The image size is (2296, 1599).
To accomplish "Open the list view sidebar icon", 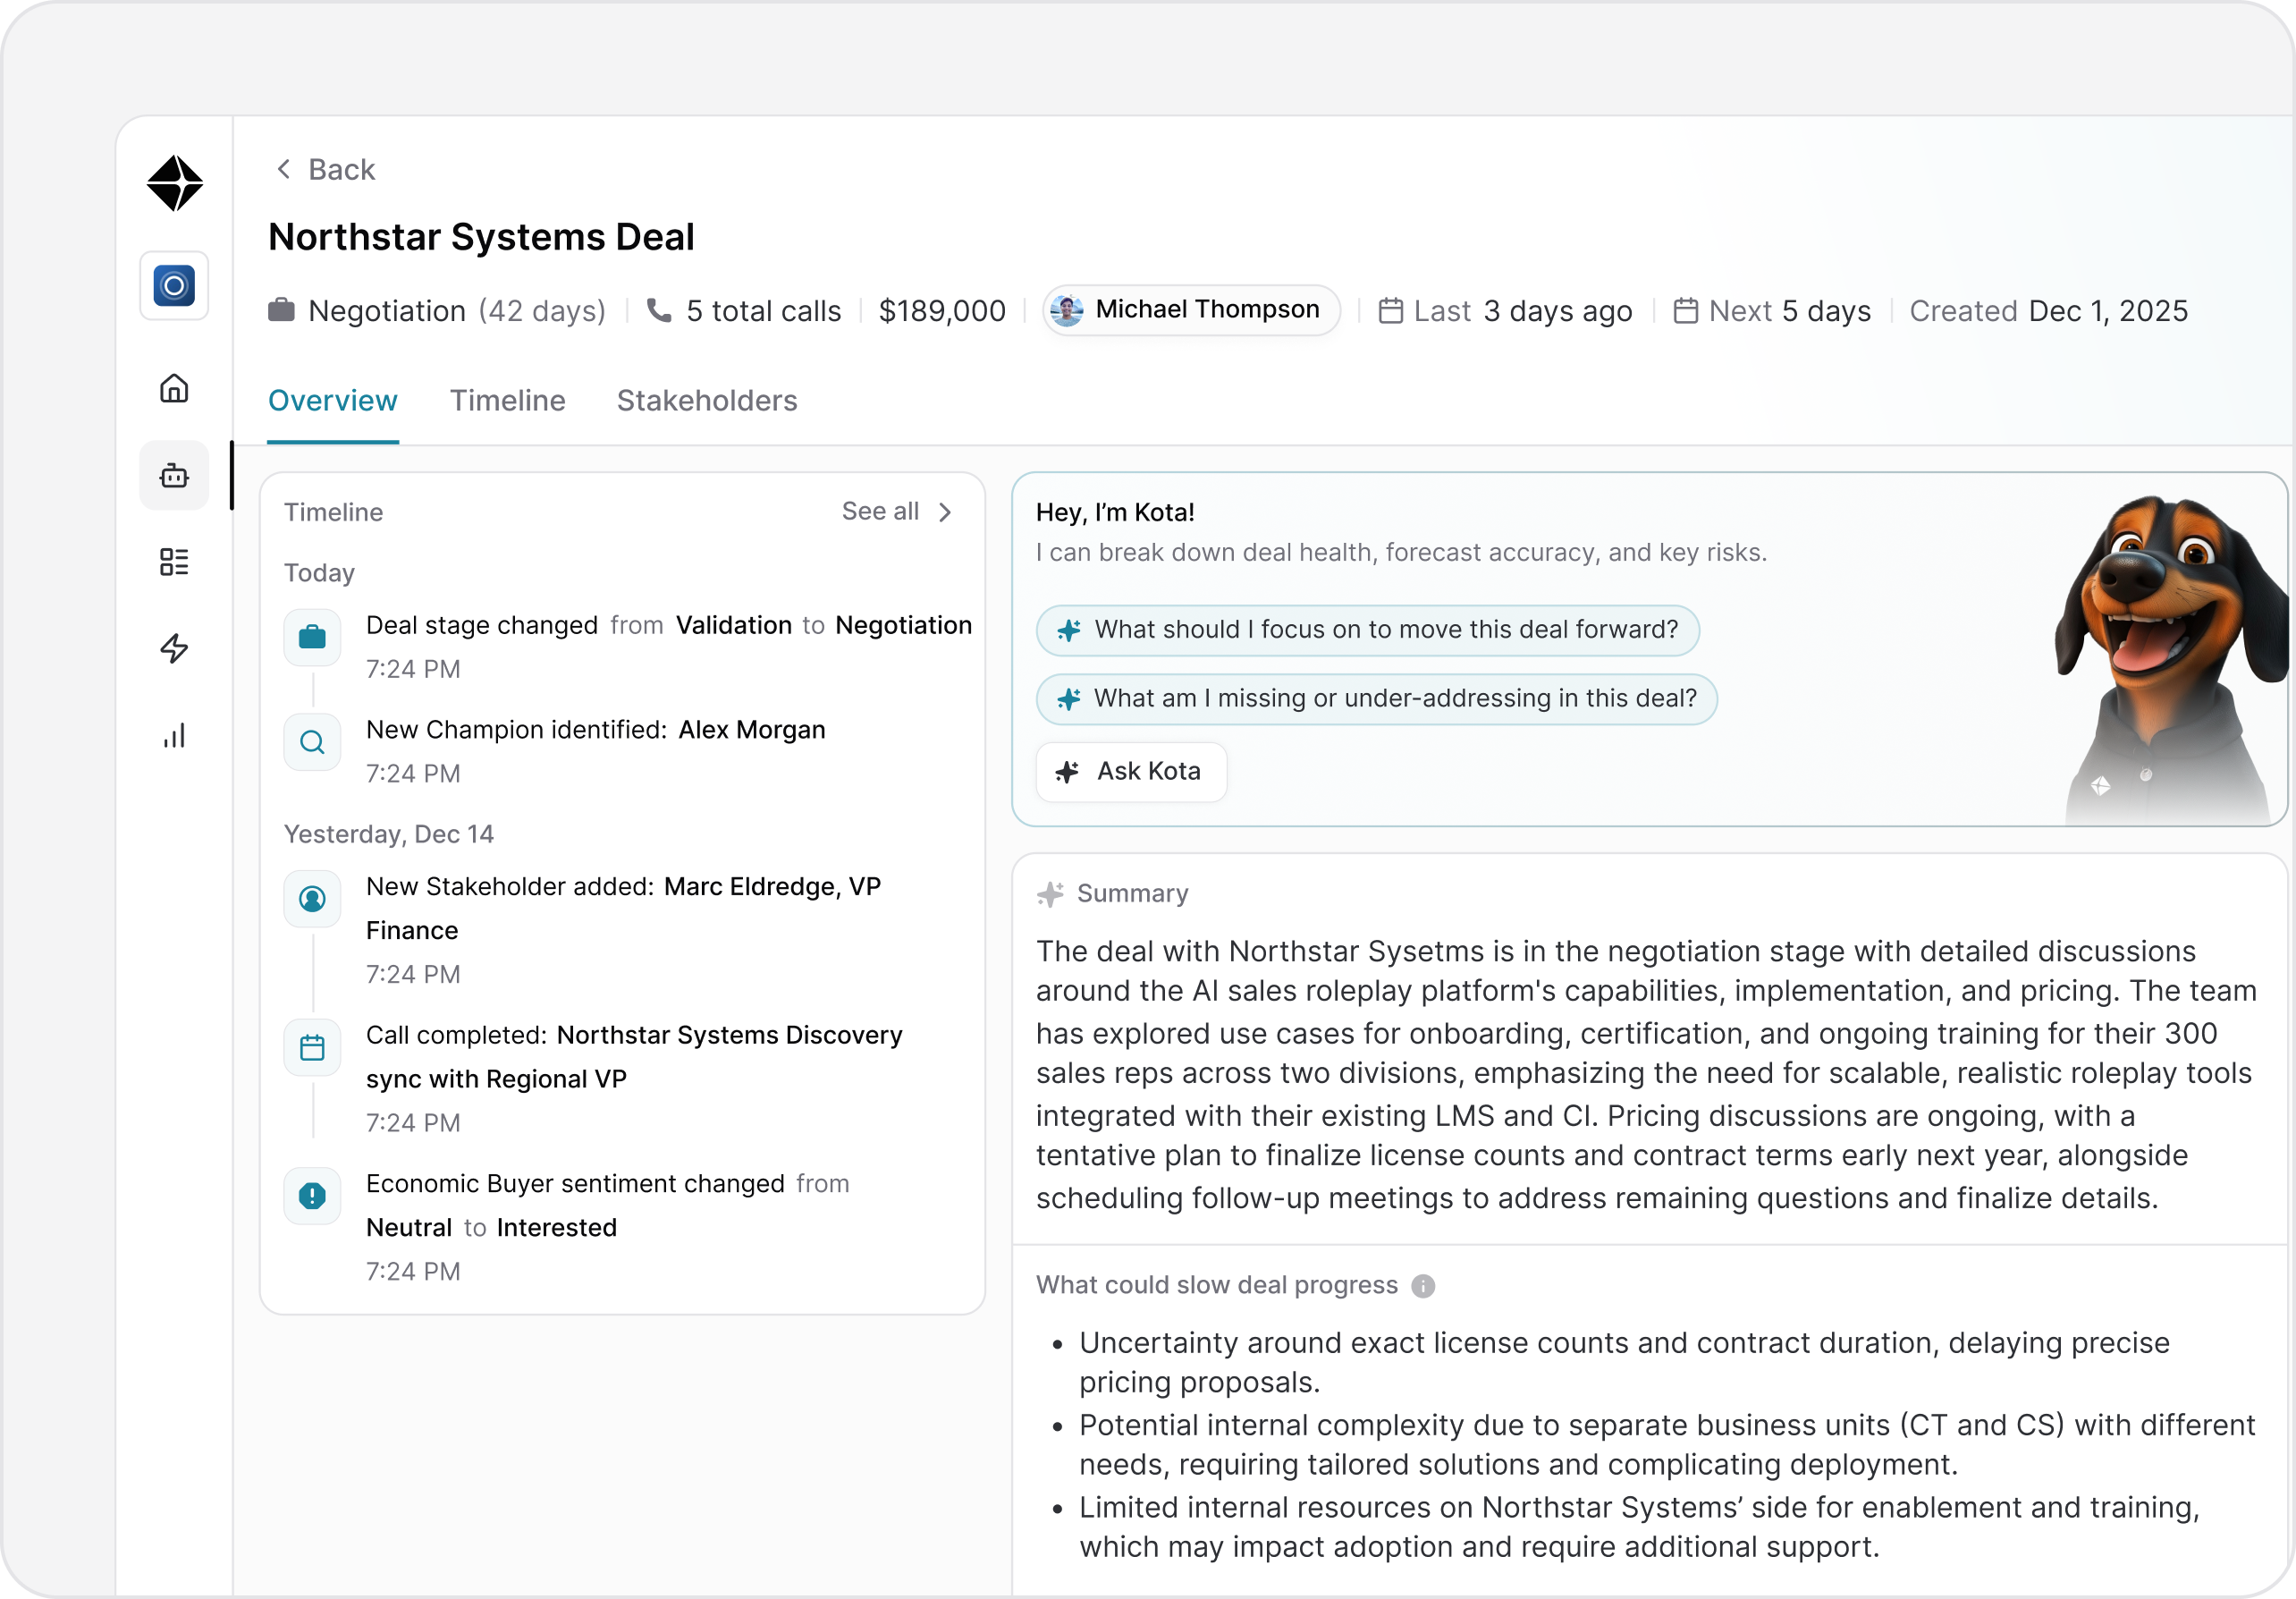I will pyautogui.click(x=174, y=562).
